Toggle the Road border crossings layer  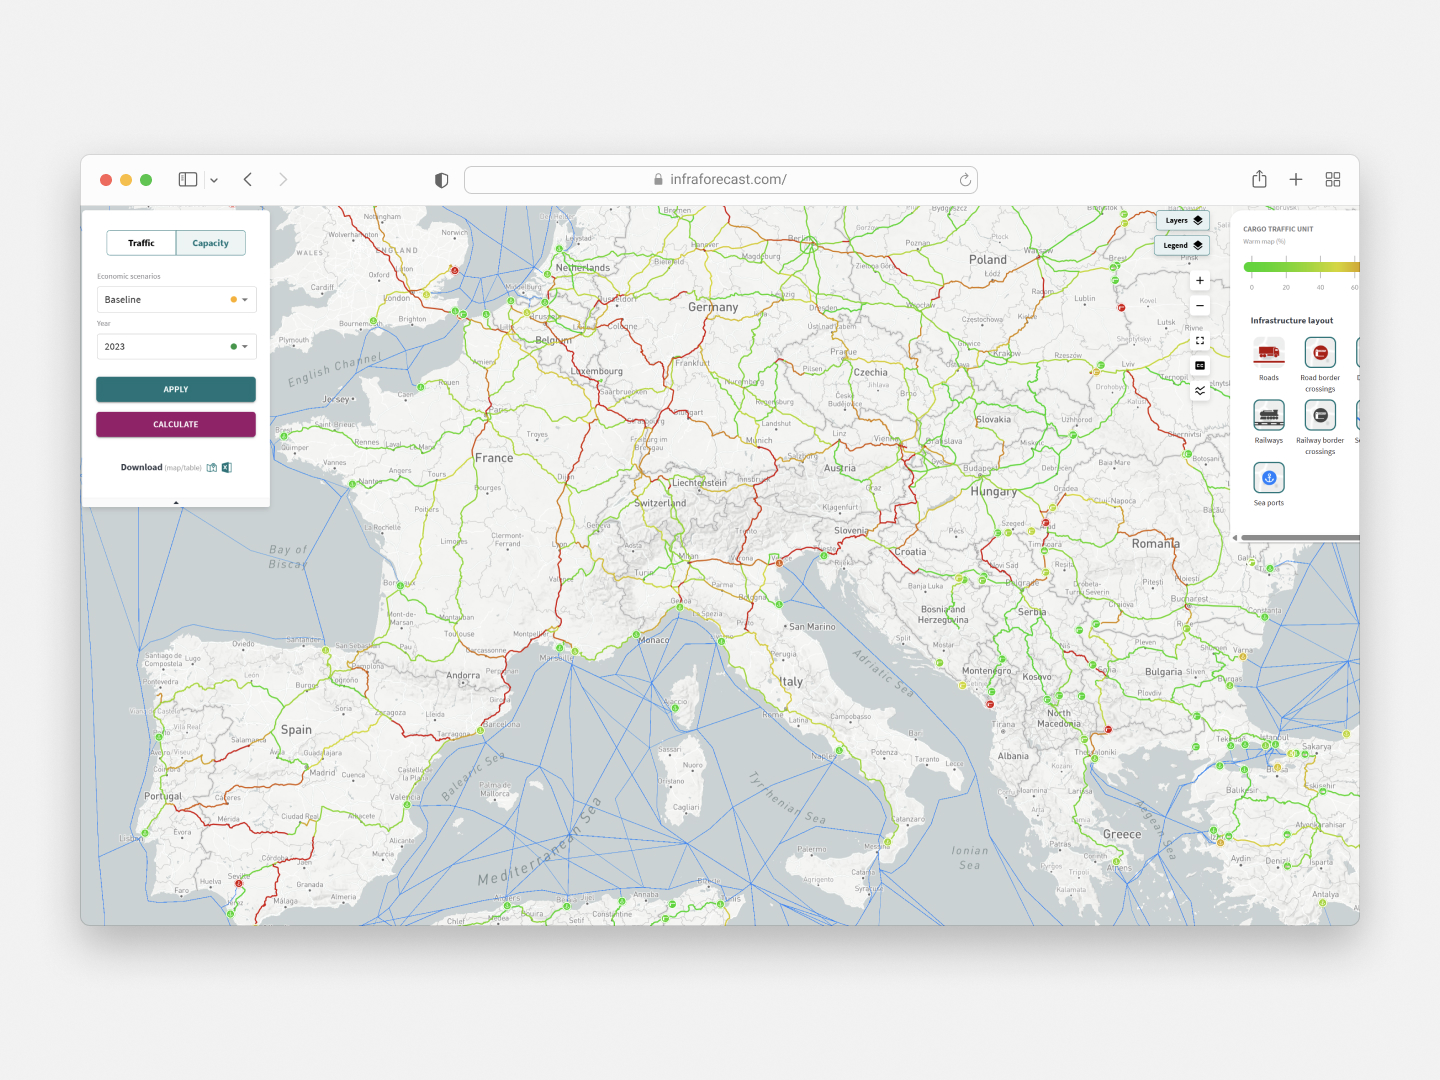tap(1320, 353)
